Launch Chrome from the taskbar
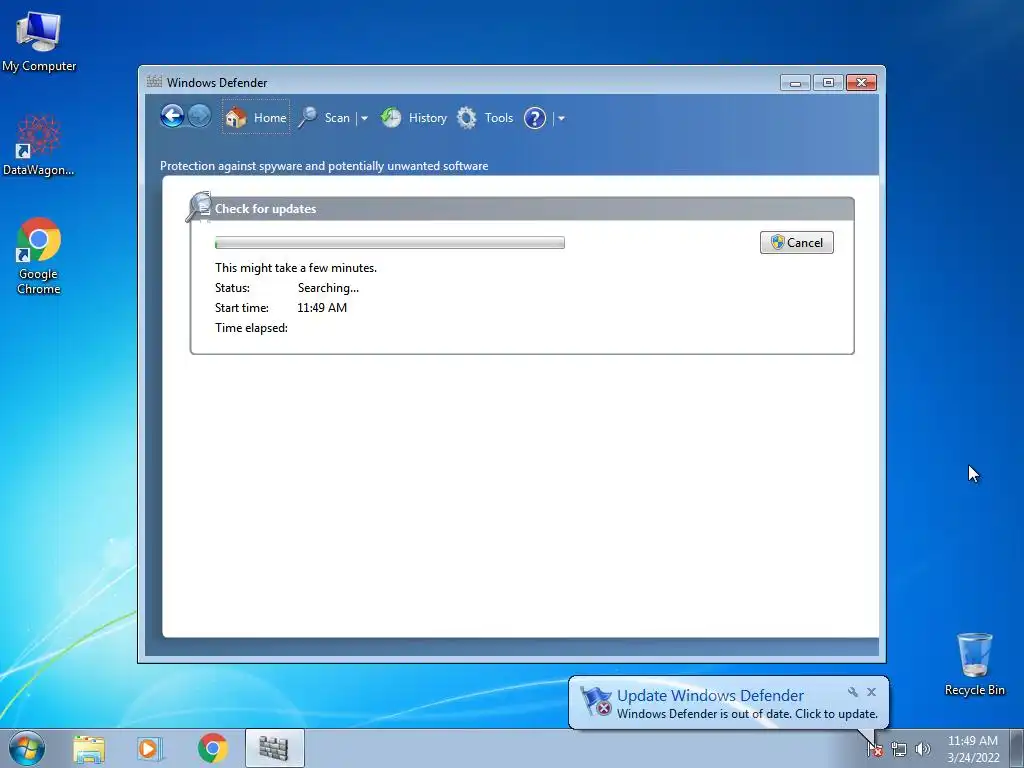1024x768 pixels. pyautogui.click(x=212, y=748)
